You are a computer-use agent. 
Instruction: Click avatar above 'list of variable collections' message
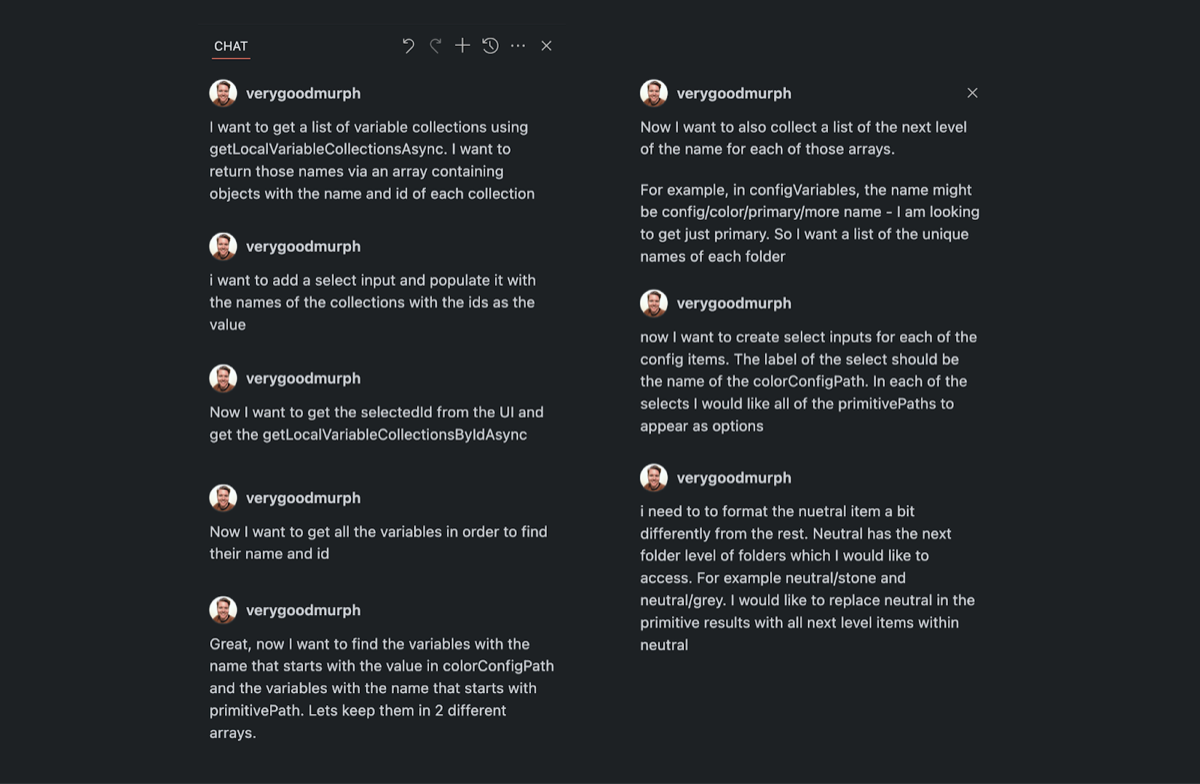[223, 93]
